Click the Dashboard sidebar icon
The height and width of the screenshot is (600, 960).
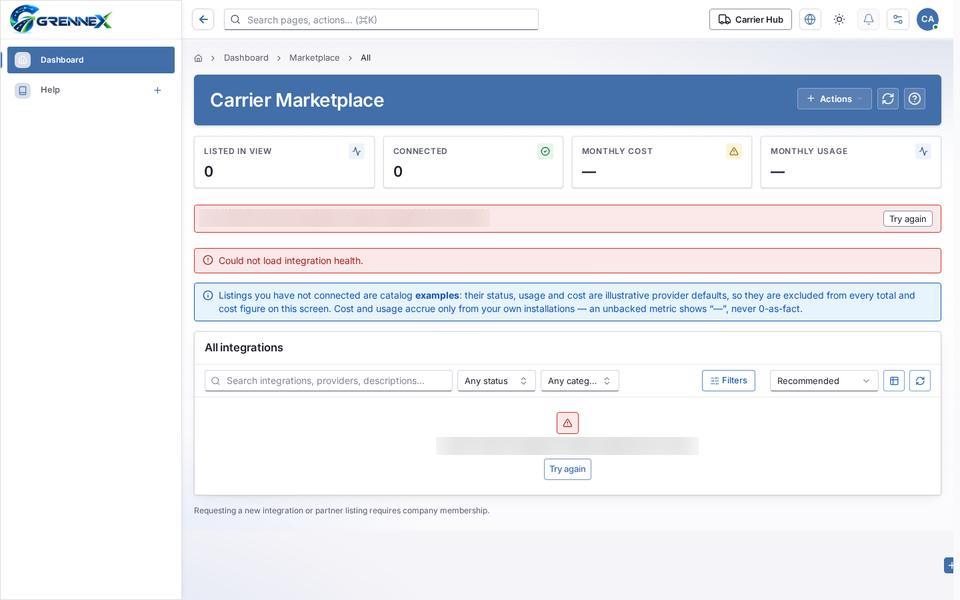(23, 60)
